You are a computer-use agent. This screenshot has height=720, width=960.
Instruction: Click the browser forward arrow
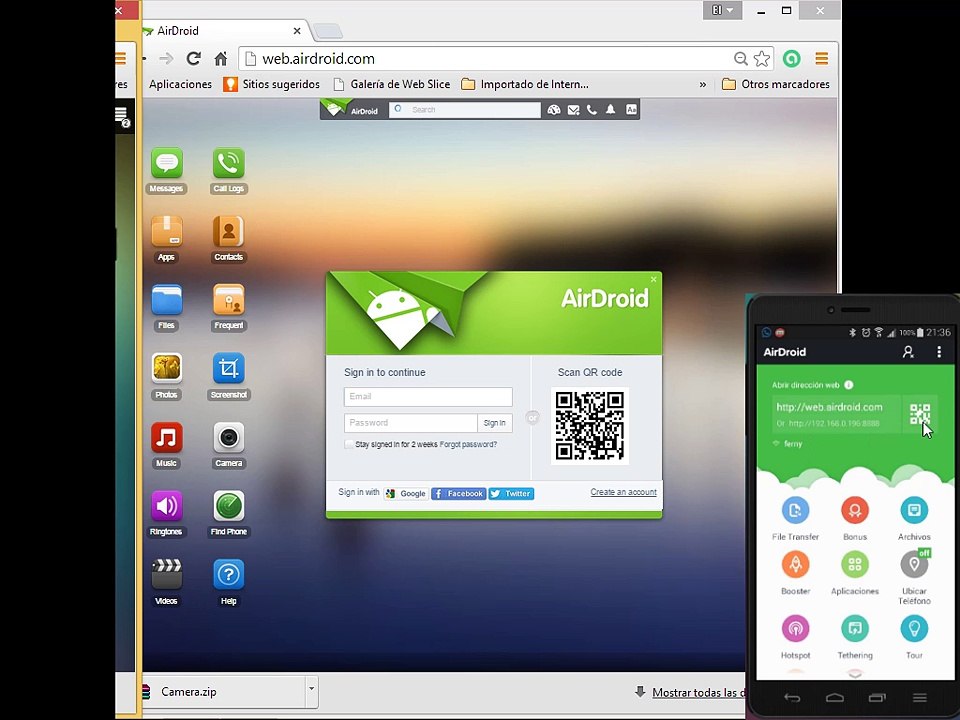click(166, 59)
